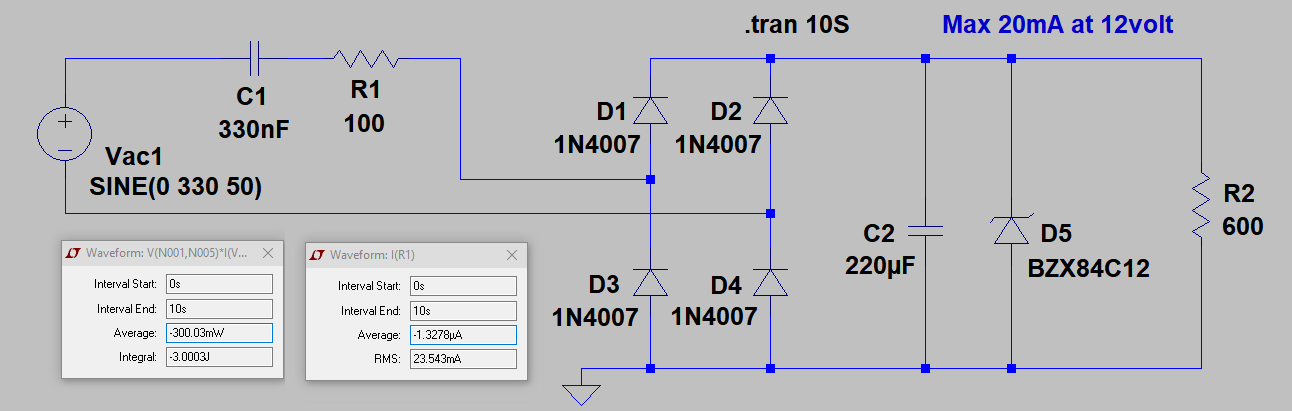1292x411 pixels.
Task: Click the Interval End field in I(R1) dialog
Action: coord(463,309)
